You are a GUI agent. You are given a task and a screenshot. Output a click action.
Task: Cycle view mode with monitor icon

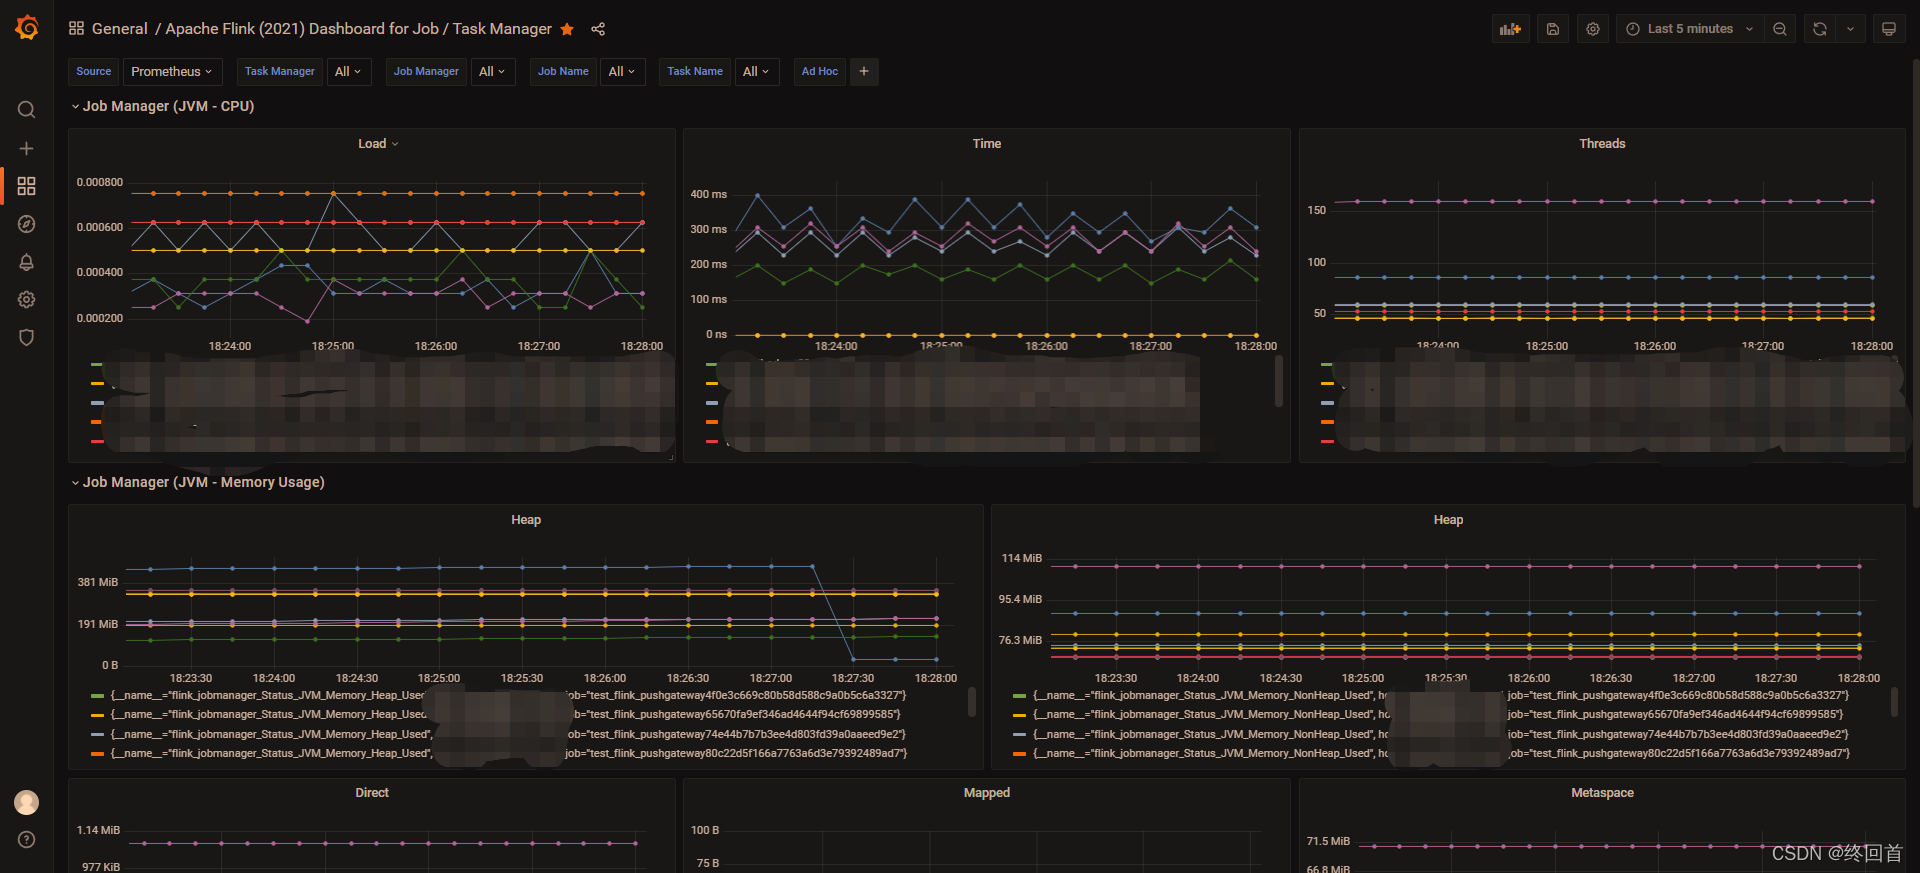pos(1889,29)
